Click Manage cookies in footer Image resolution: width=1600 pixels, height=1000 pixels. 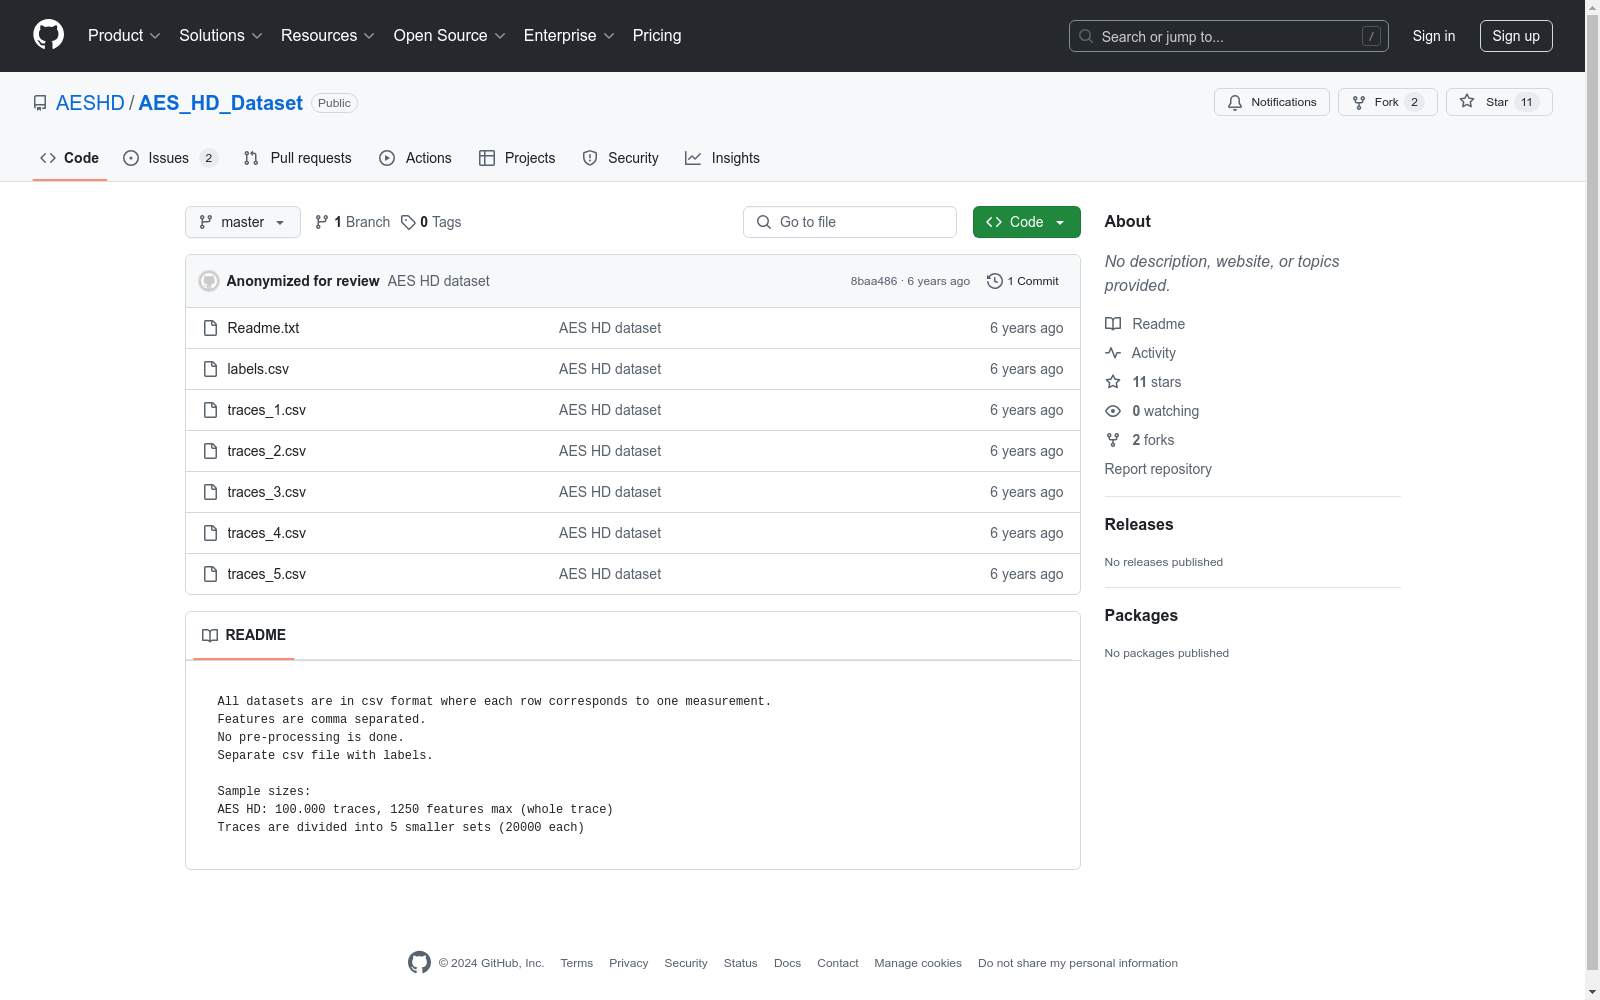tap(918, 963)
